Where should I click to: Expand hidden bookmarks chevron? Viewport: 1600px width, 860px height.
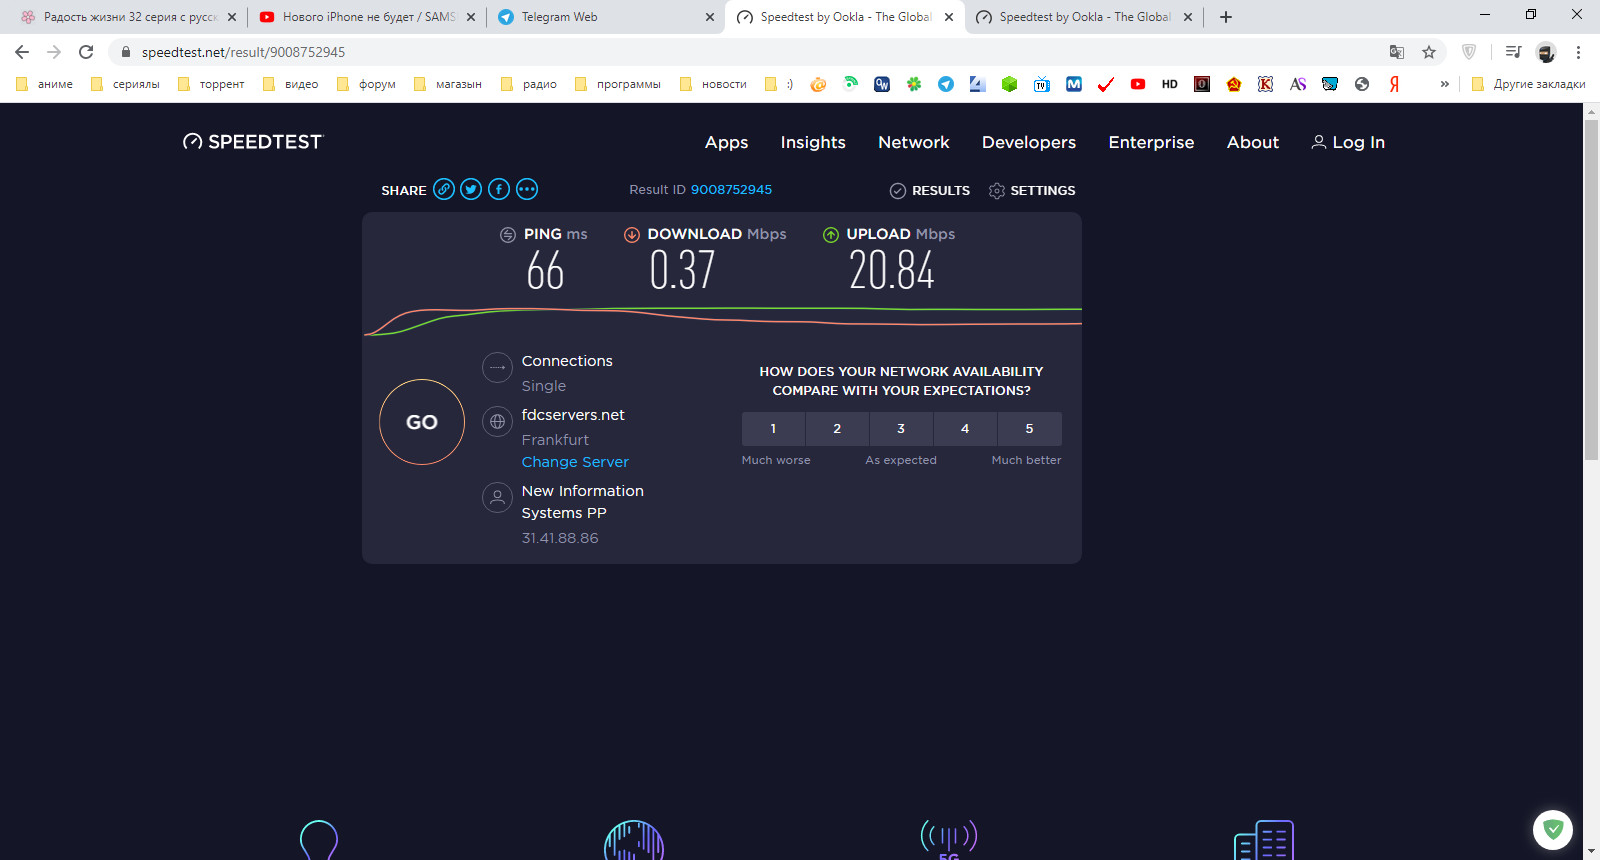click(x=1444, y=84)
